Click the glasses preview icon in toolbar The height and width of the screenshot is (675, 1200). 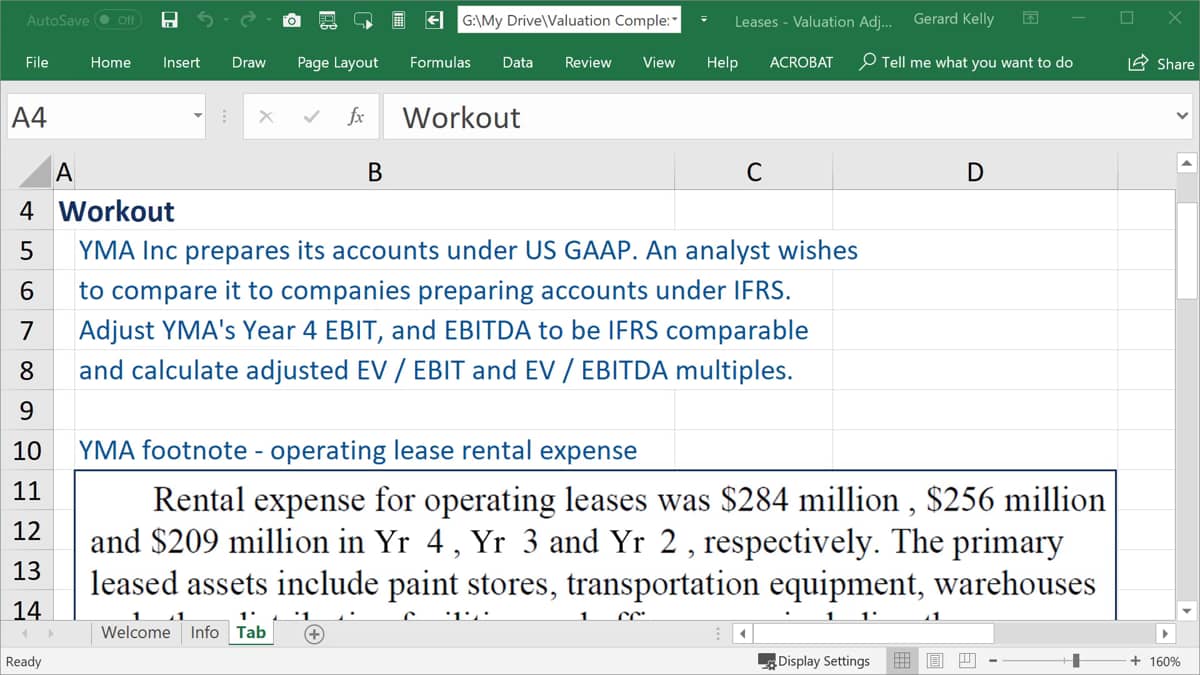pos(327,20)
